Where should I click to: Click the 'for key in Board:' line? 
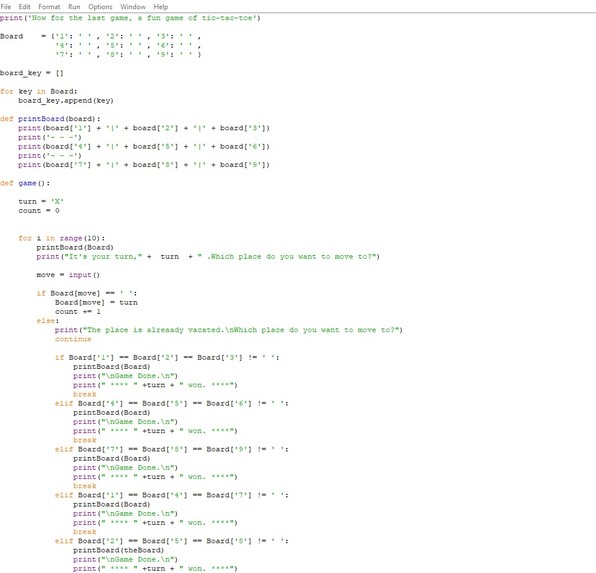click(39, 91)
